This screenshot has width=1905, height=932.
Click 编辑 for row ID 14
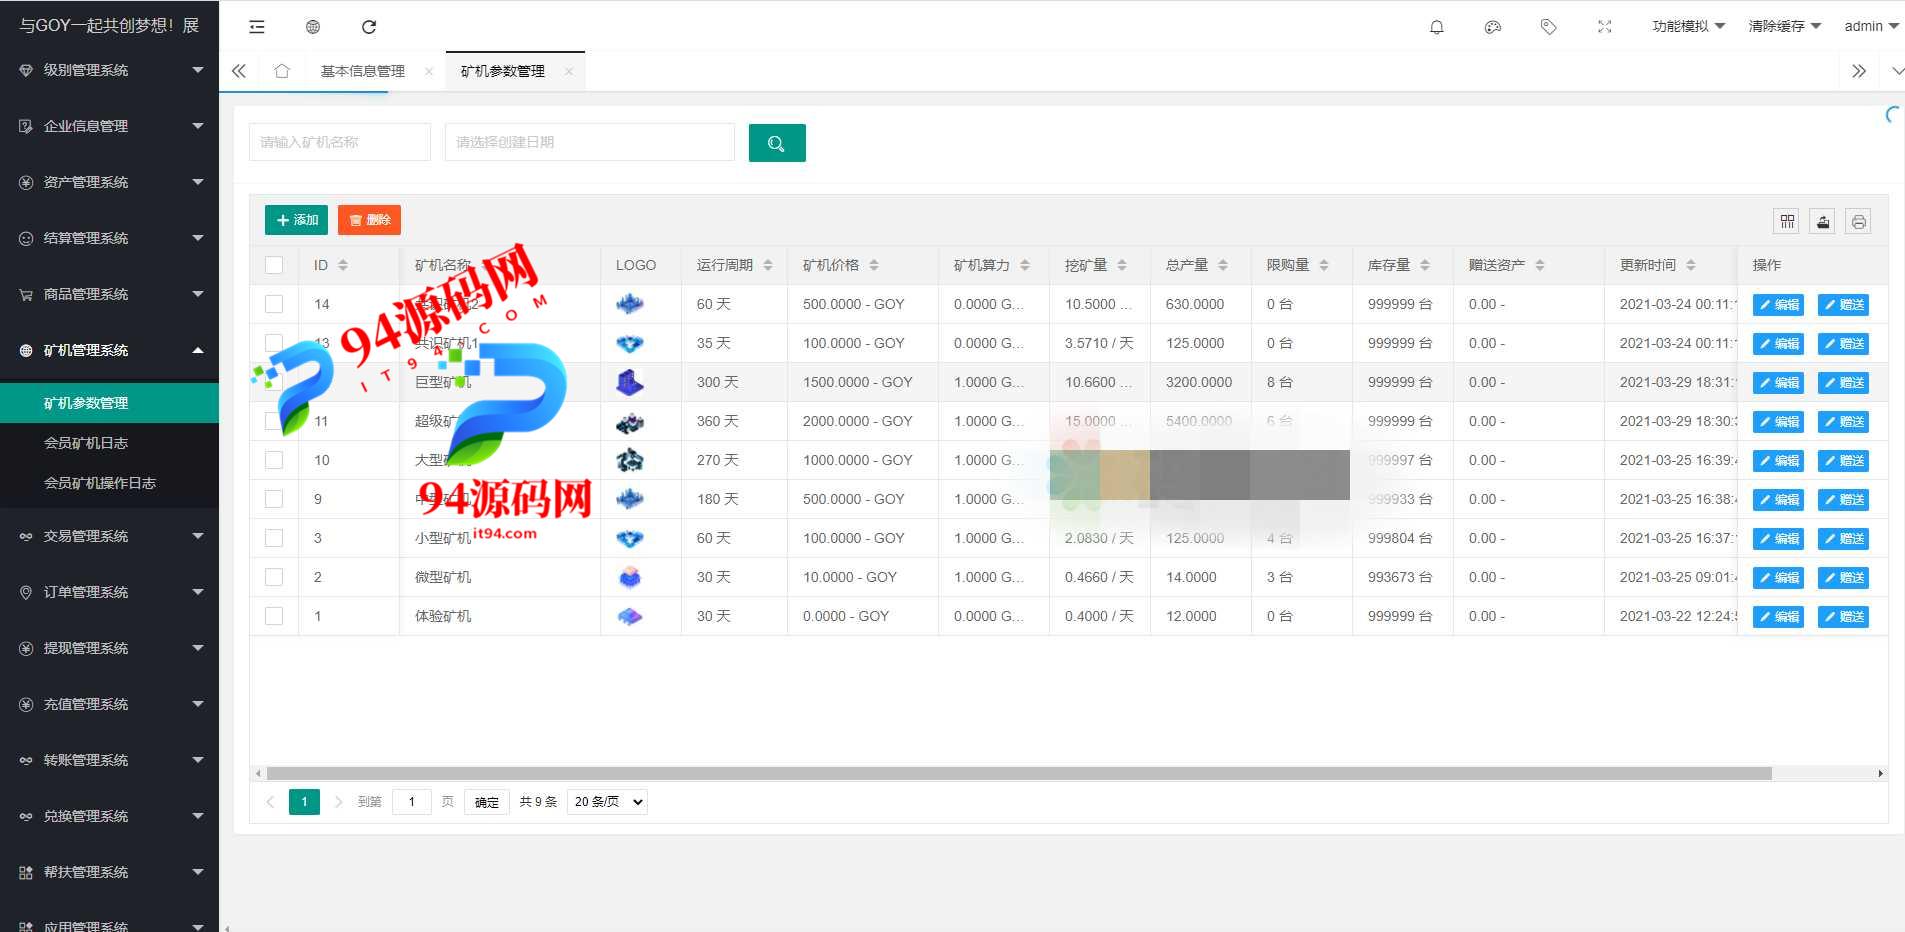1778,305
